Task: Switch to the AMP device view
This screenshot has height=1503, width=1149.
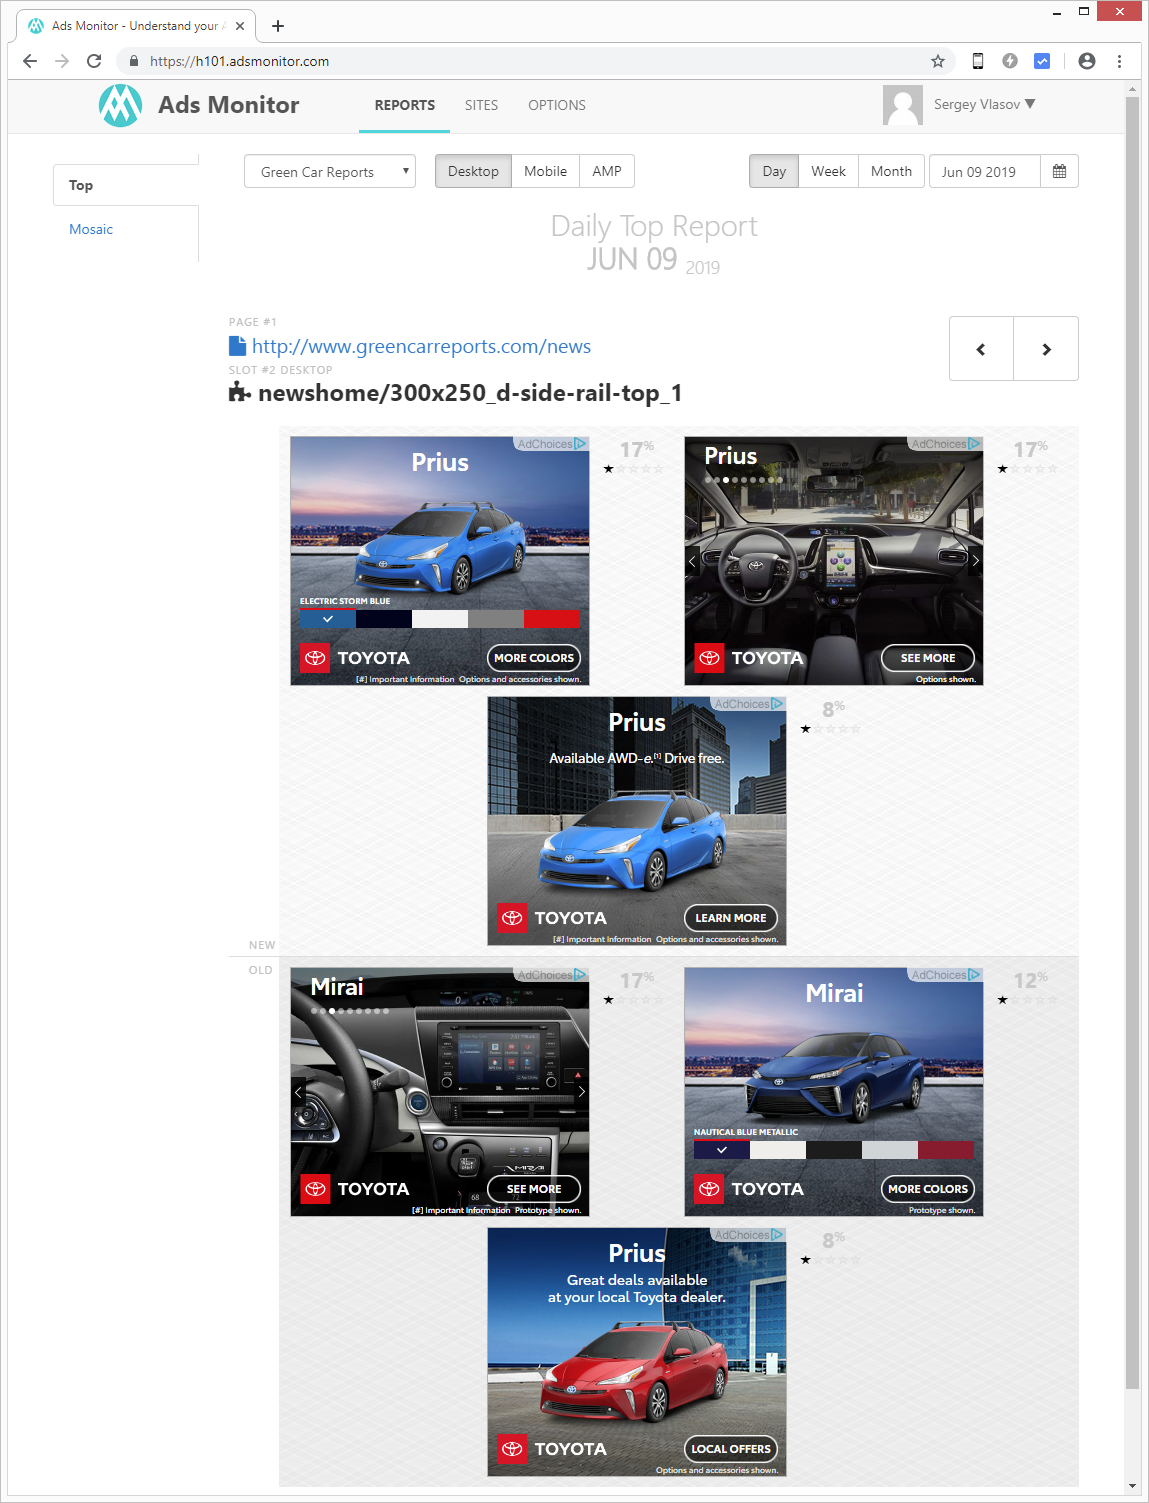Action: pyautogui.click(x=607, y=171)
